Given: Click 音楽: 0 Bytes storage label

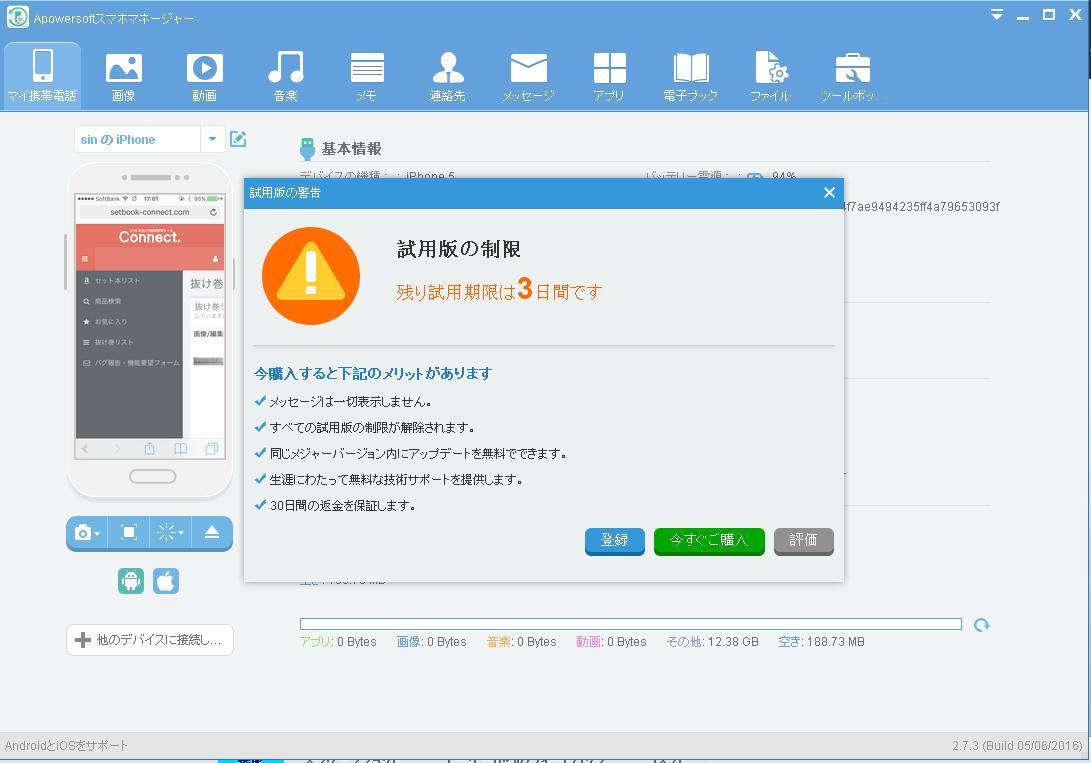Looking at the screenshot, I should tap(522, 642).
